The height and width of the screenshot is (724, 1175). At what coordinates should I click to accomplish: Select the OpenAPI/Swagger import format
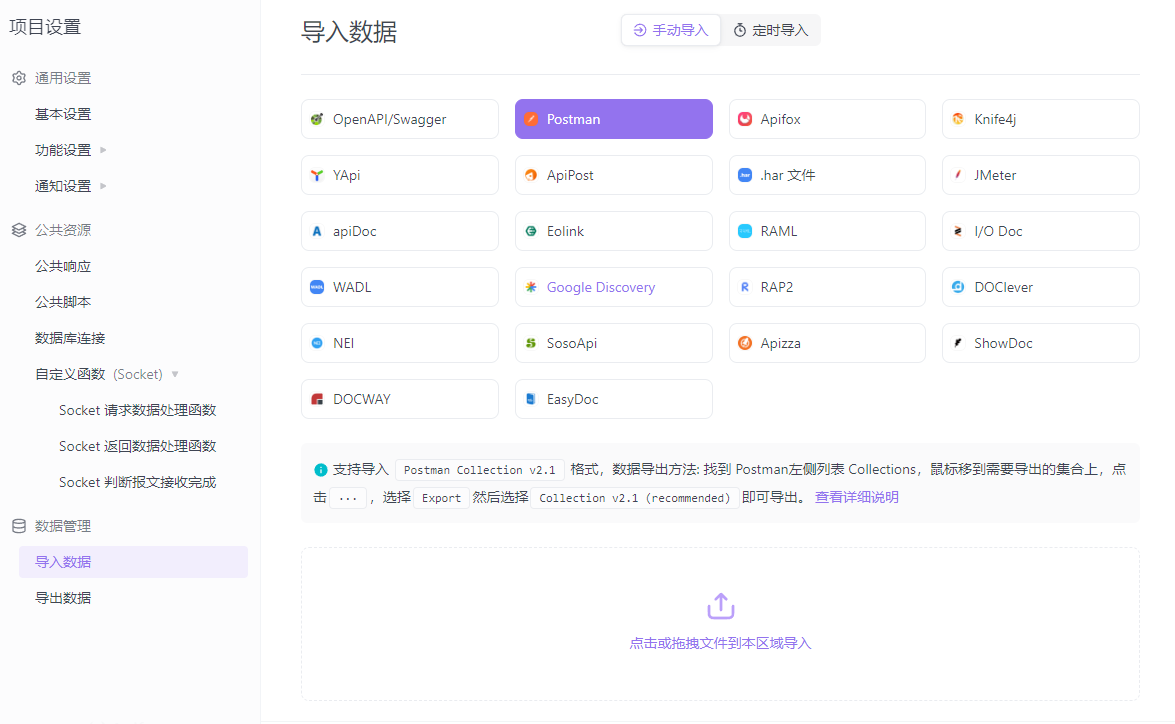click(399, 119)
